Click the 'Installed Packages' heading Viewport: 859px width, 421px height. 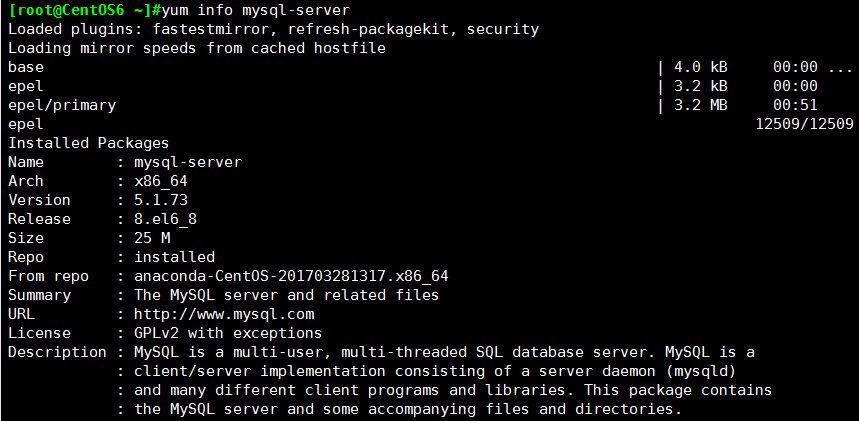(88, 143)
